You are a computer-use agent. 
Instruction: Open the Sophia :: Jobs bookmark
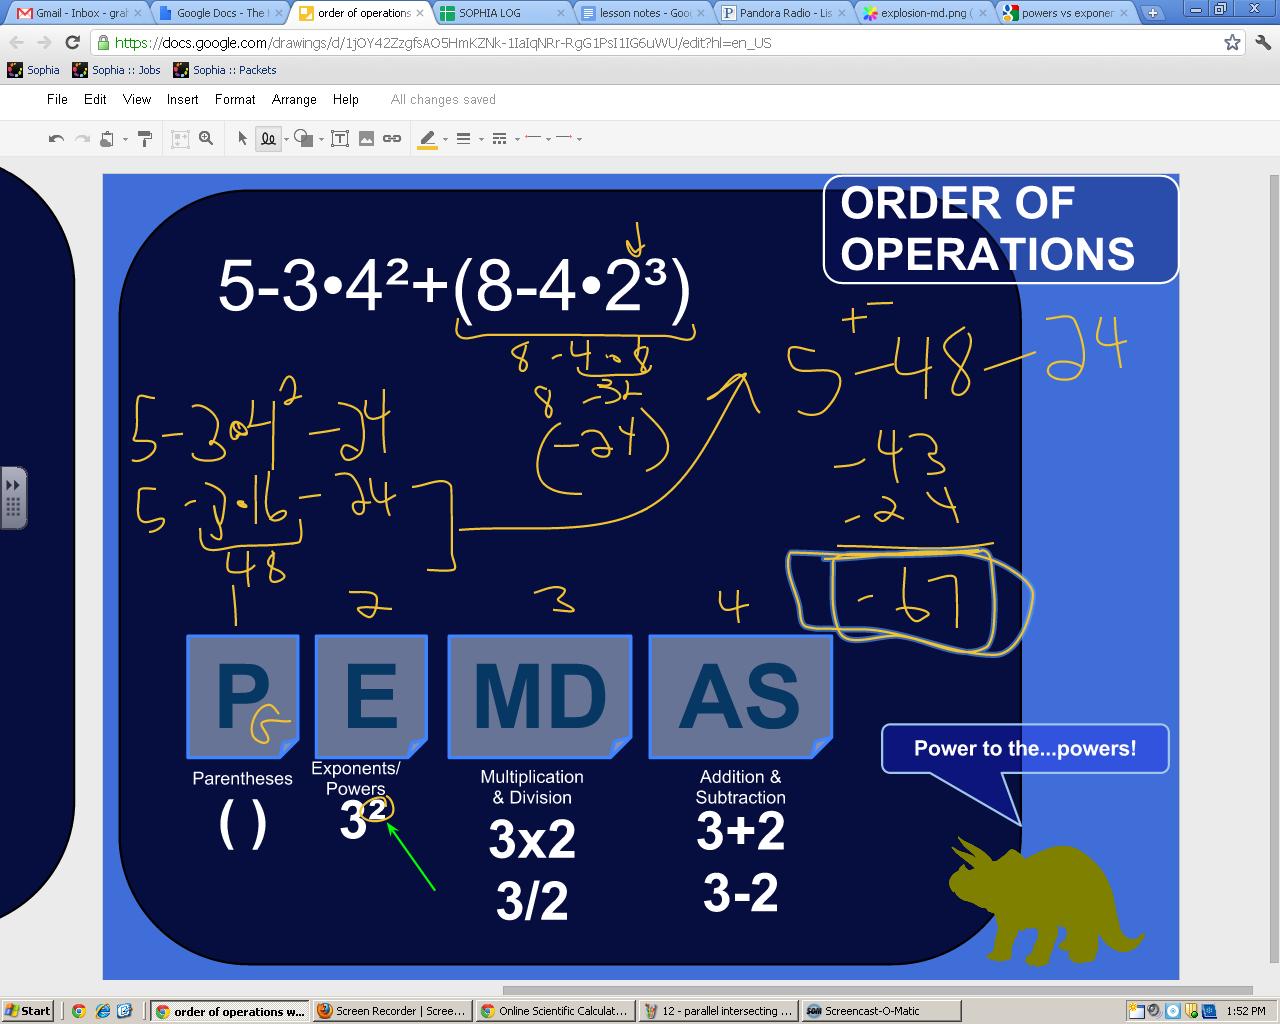click(x=116, y=70)
